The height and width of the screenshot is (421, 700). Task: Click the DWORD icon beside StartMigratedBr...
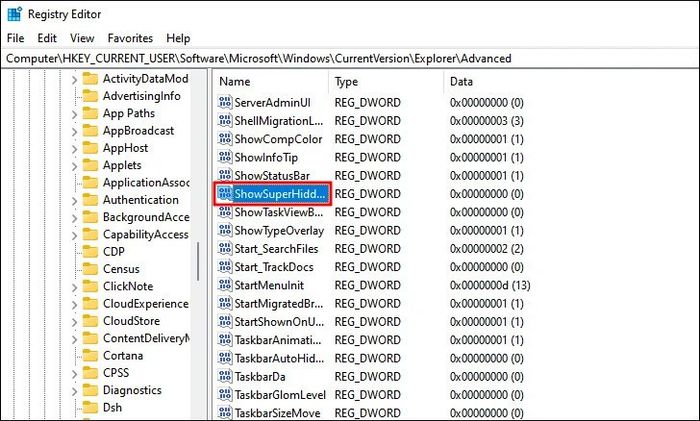coord(225,304)
